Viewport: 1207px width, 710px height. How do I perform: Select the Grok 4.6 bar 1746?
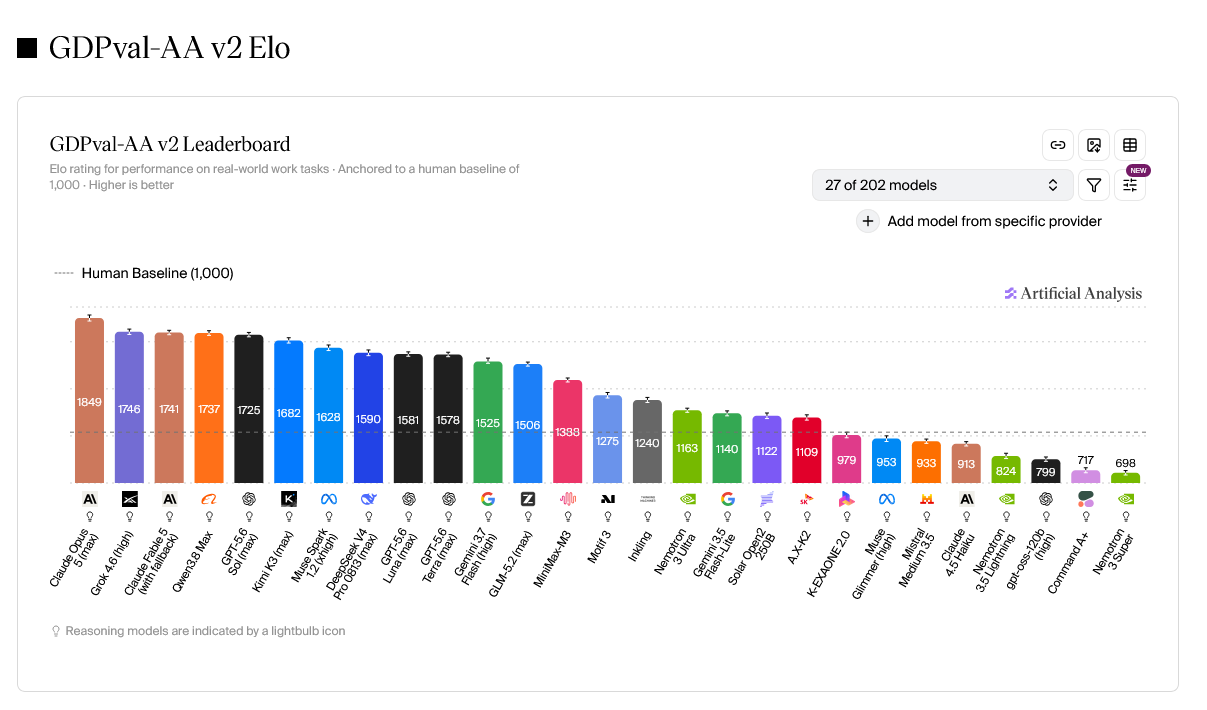129,407
